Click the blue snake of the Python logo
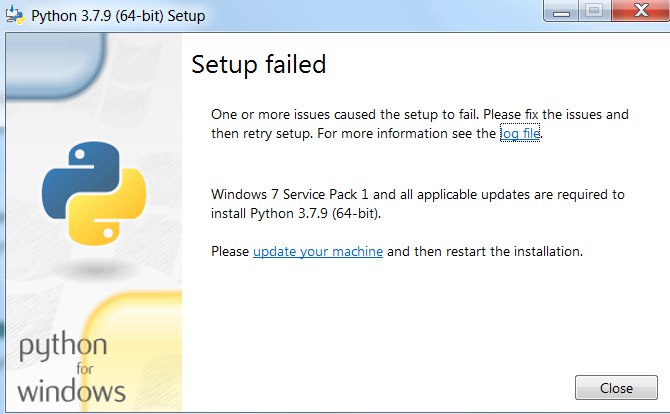 click(80, 179)
